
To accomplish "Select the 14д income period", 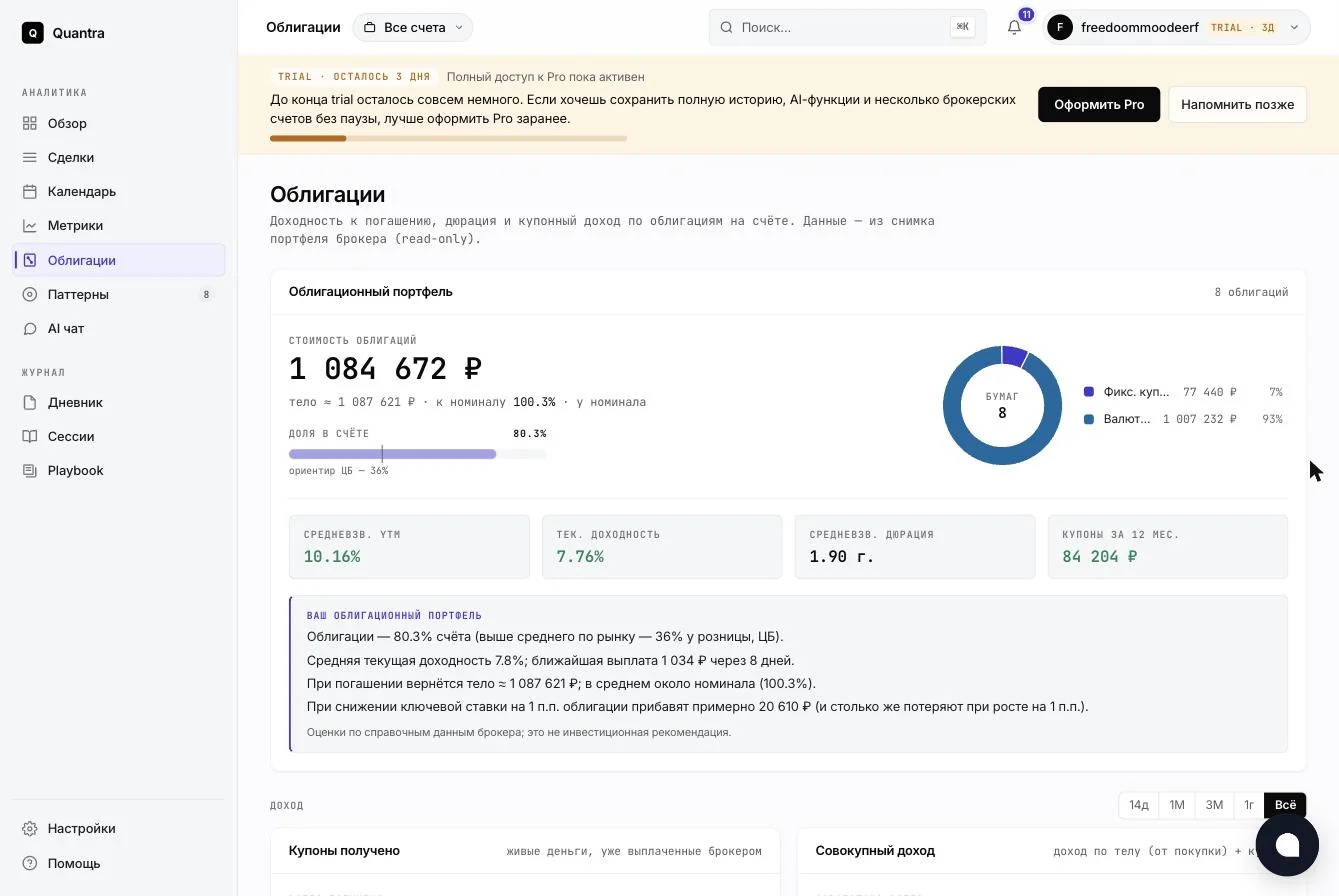I will pyautogui.click(x=1139, y=805).
